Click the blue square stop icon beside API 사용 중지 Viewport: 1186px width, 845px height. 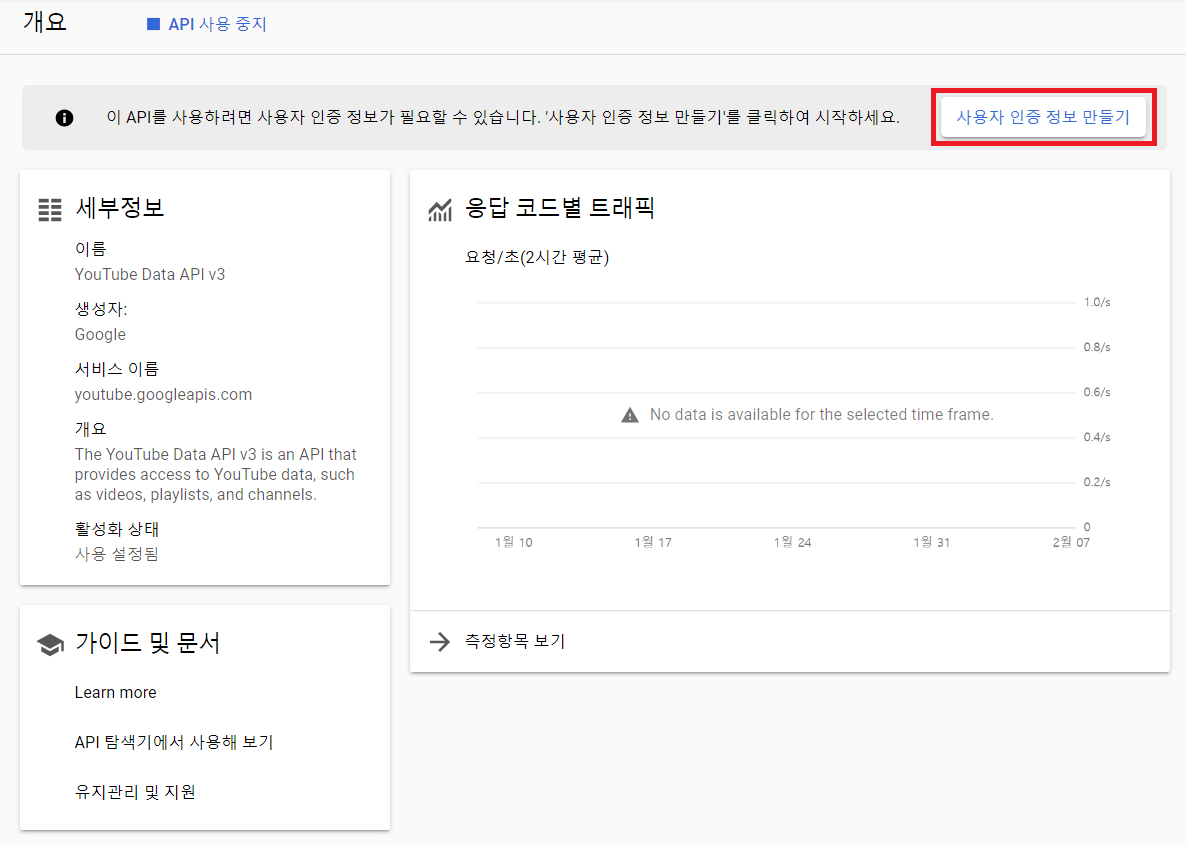click(153, 24)
